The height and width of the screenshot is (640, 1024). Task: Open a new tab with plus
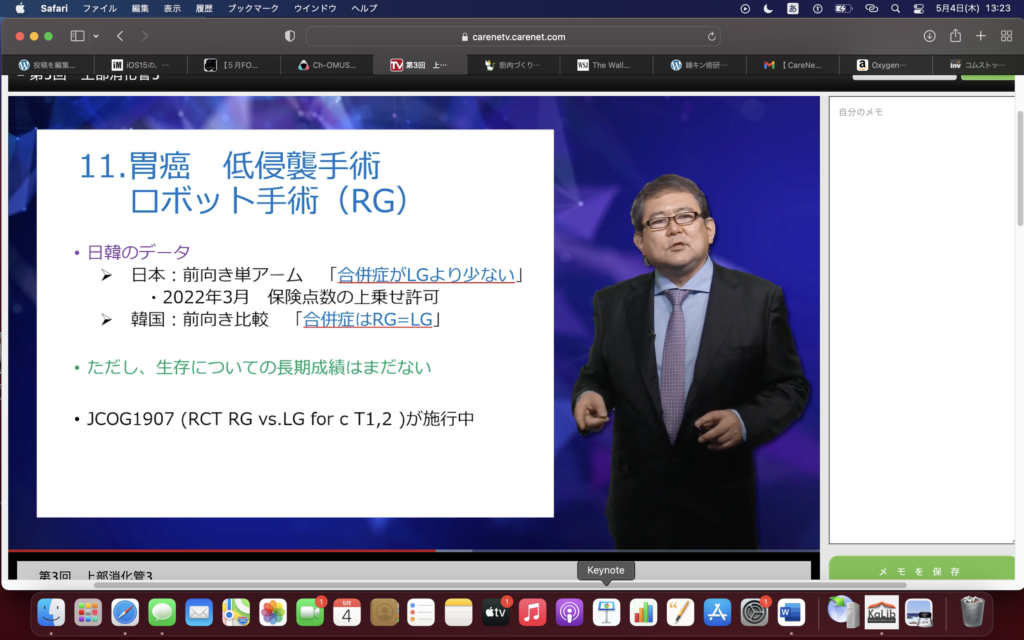tap(980, 36)
